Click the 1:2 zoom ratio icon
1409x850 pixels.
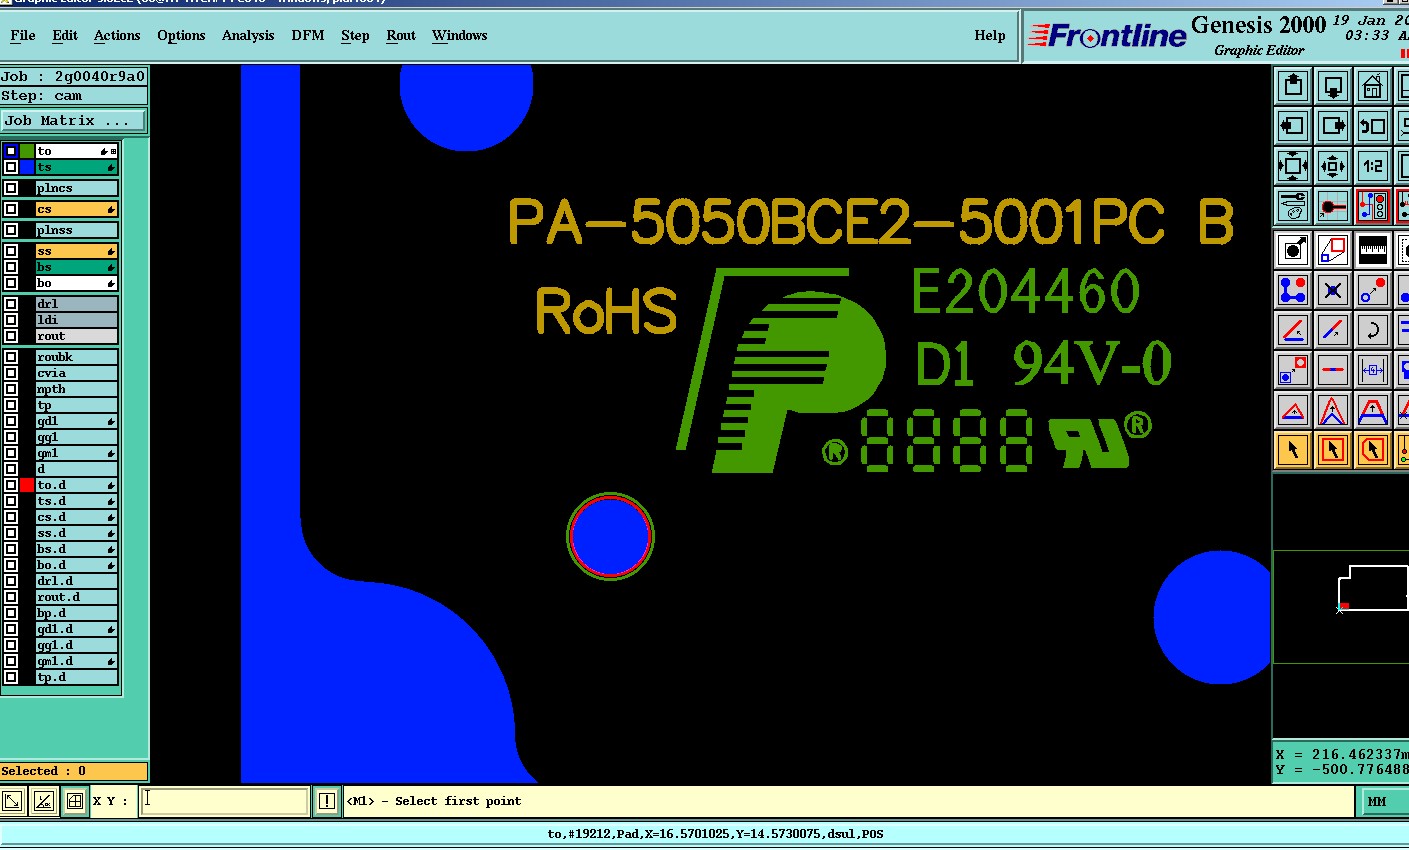pos(1373,166)
